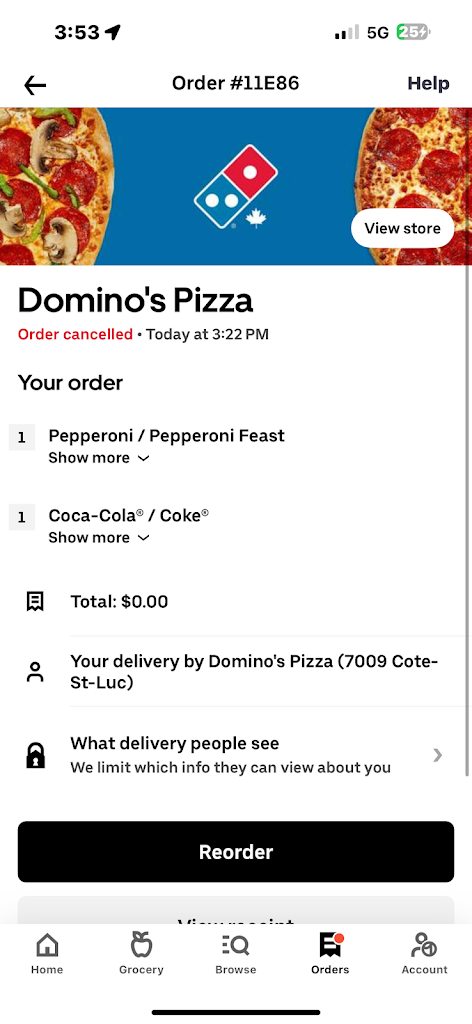Open the Grocery apple icon
This screenshot has height=1024, width=472.
[141, 944]
